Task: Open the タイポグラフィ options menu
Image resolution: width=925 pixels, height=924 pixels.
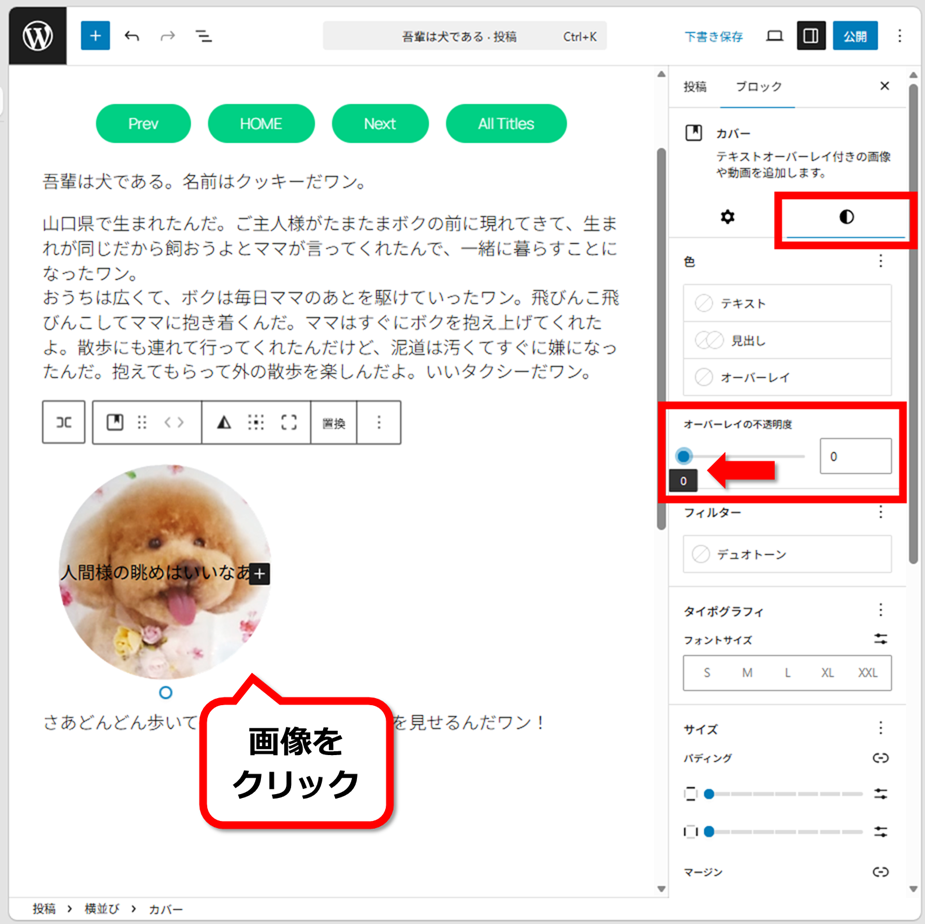Action: tap(880, 610)
